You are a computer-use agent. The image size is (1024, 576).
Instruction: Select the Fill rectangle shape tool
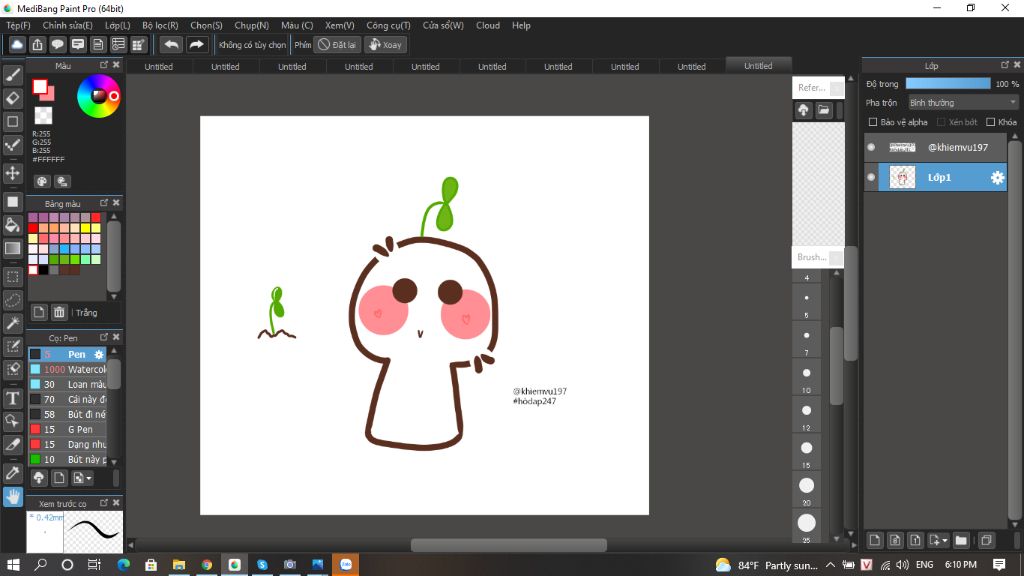(x=12, y=202)
